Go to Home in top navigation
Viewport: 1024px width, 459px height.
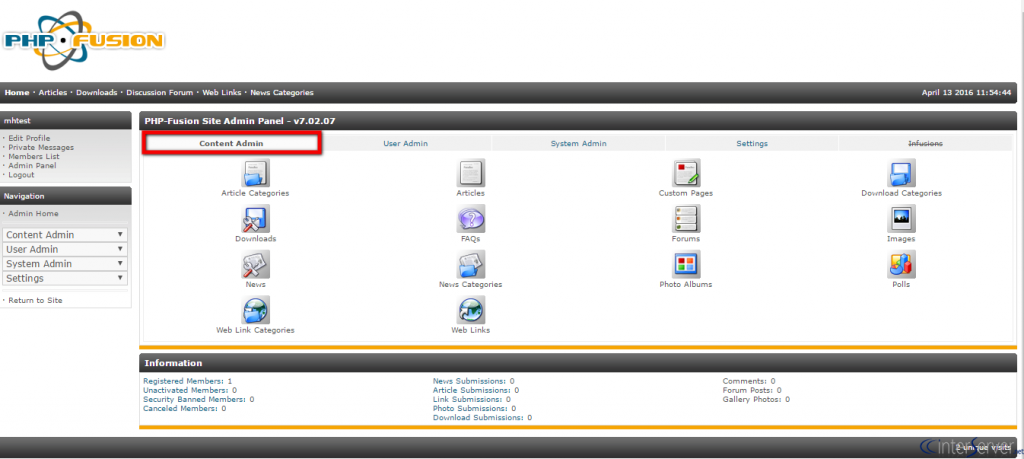pos(17,93)
